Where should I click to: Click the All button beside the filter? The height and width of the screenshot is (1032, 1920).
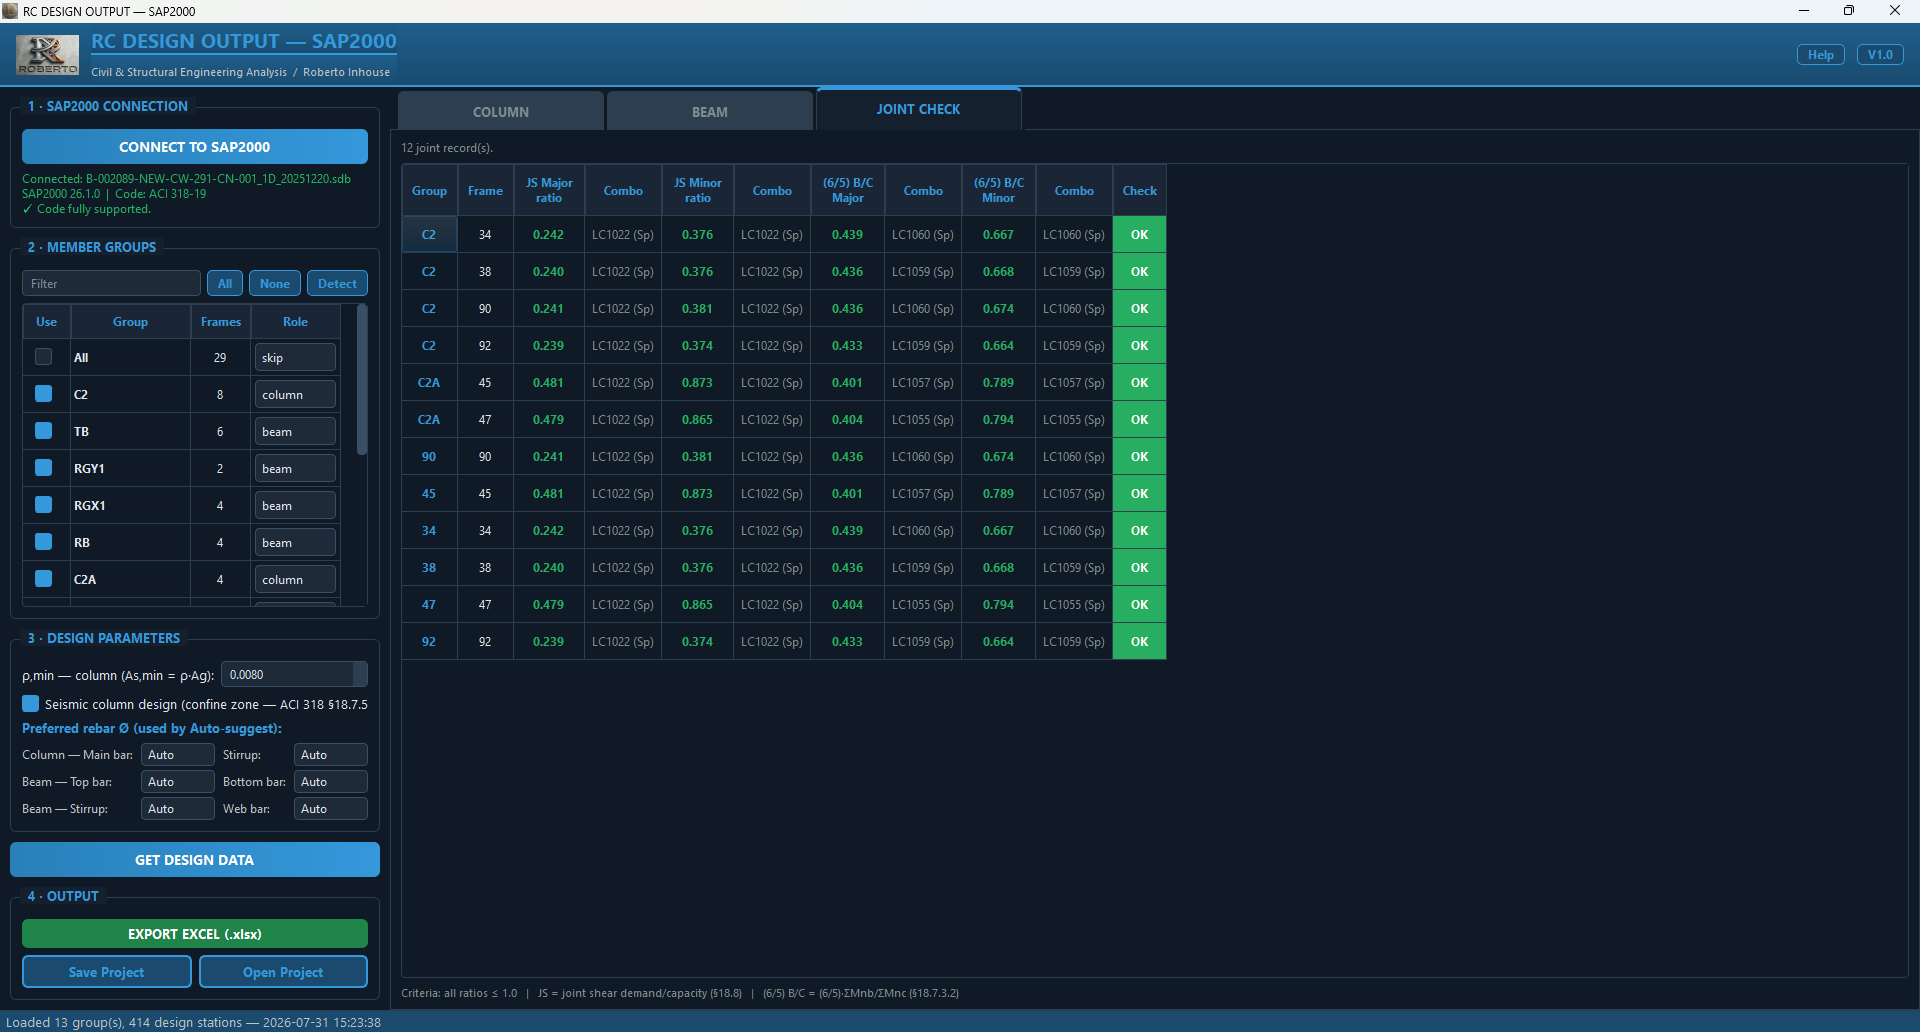[225, 283]
